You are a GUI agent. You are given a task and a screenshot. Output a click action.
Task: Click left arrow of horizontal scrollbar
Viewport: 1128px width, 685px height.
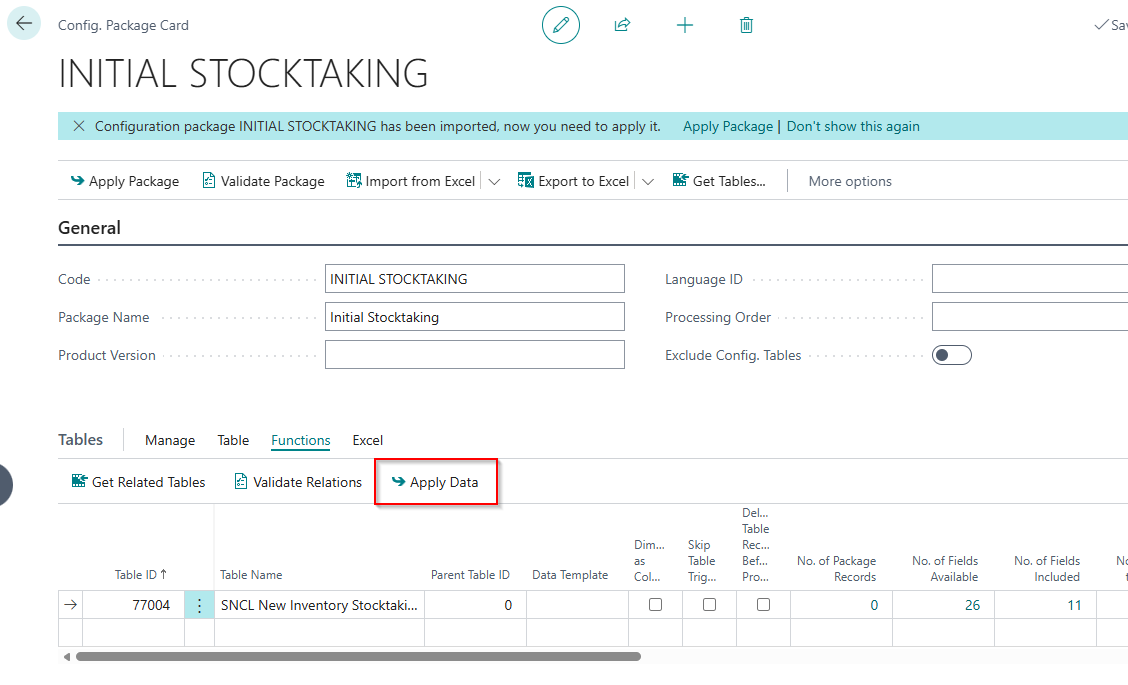coord(66,656)
